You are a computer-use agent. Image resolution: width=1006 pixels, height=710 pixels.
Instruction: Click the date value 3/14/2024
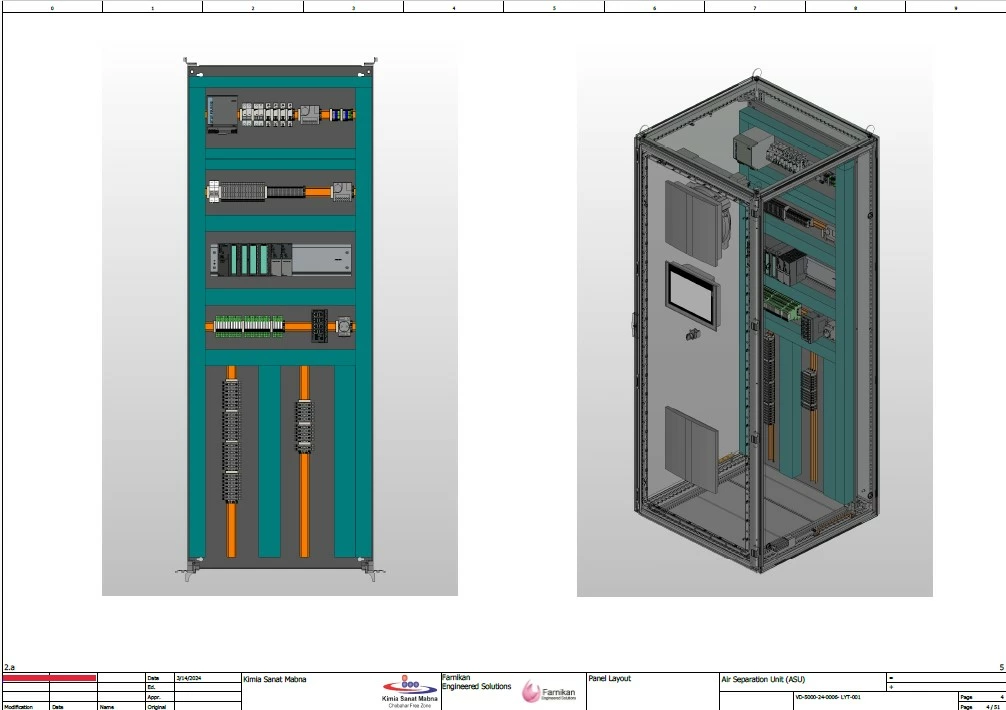pos(189,678)
